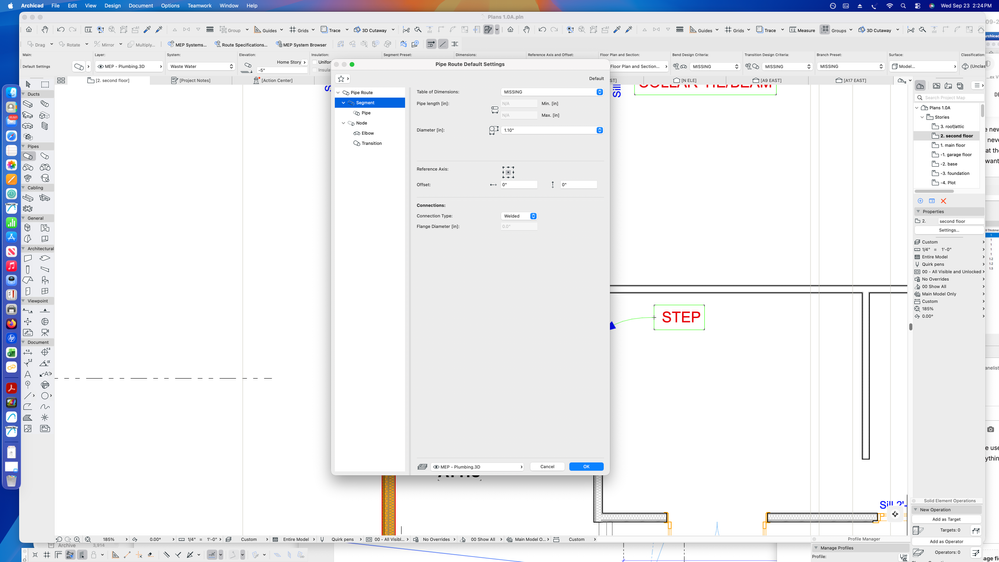Click the Reference Axis anchor selector
999x562 pixels.
tap(508, 172)
